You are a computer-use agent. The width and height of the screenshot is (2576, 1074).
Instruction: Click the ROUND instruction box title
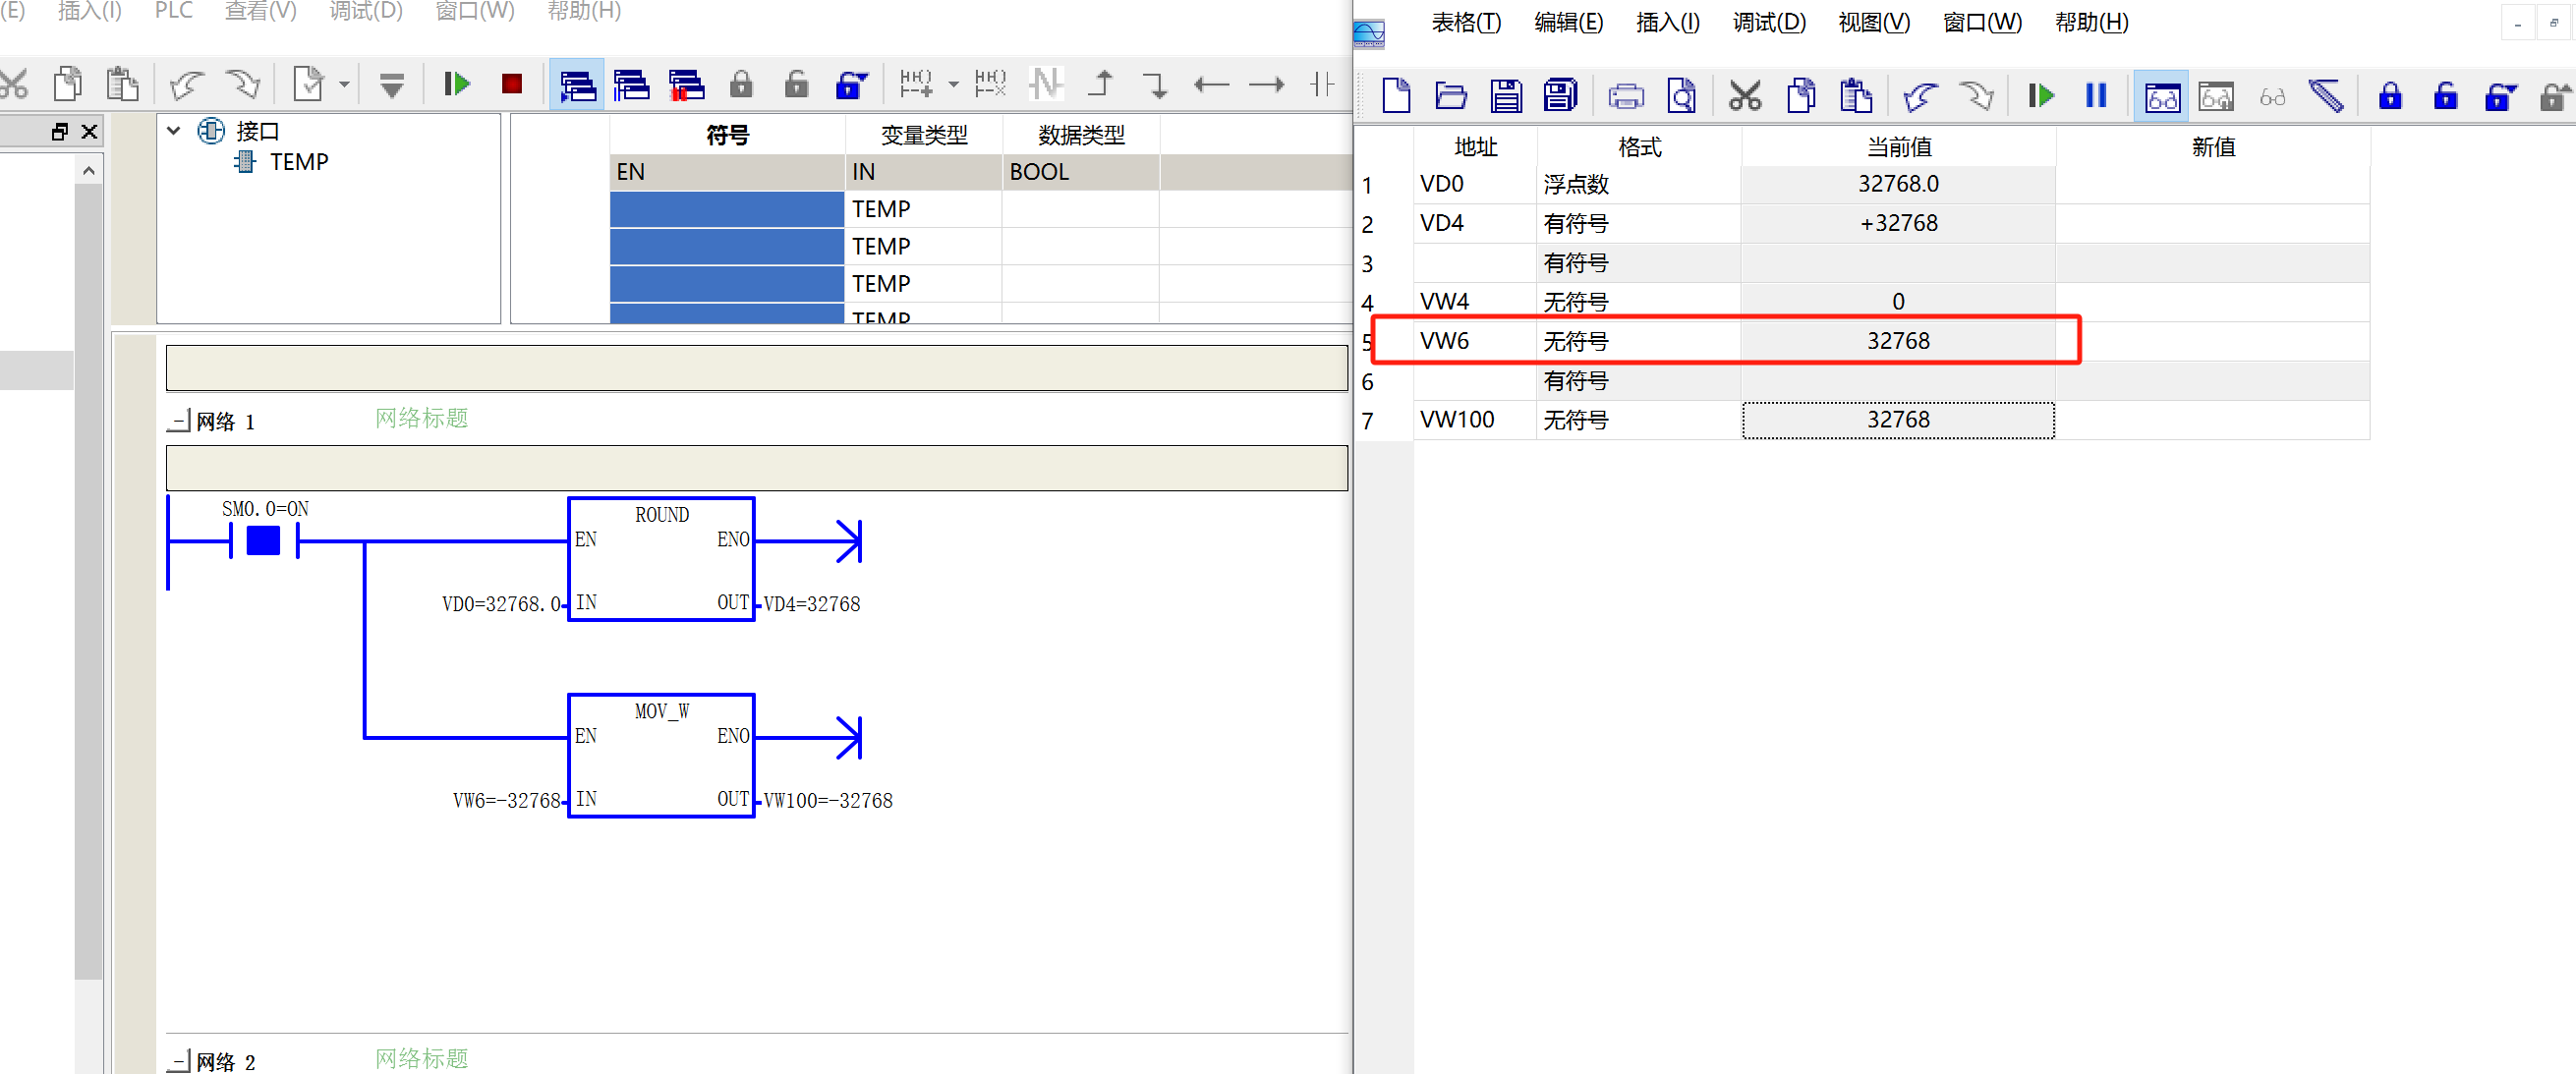pos(662,515)
